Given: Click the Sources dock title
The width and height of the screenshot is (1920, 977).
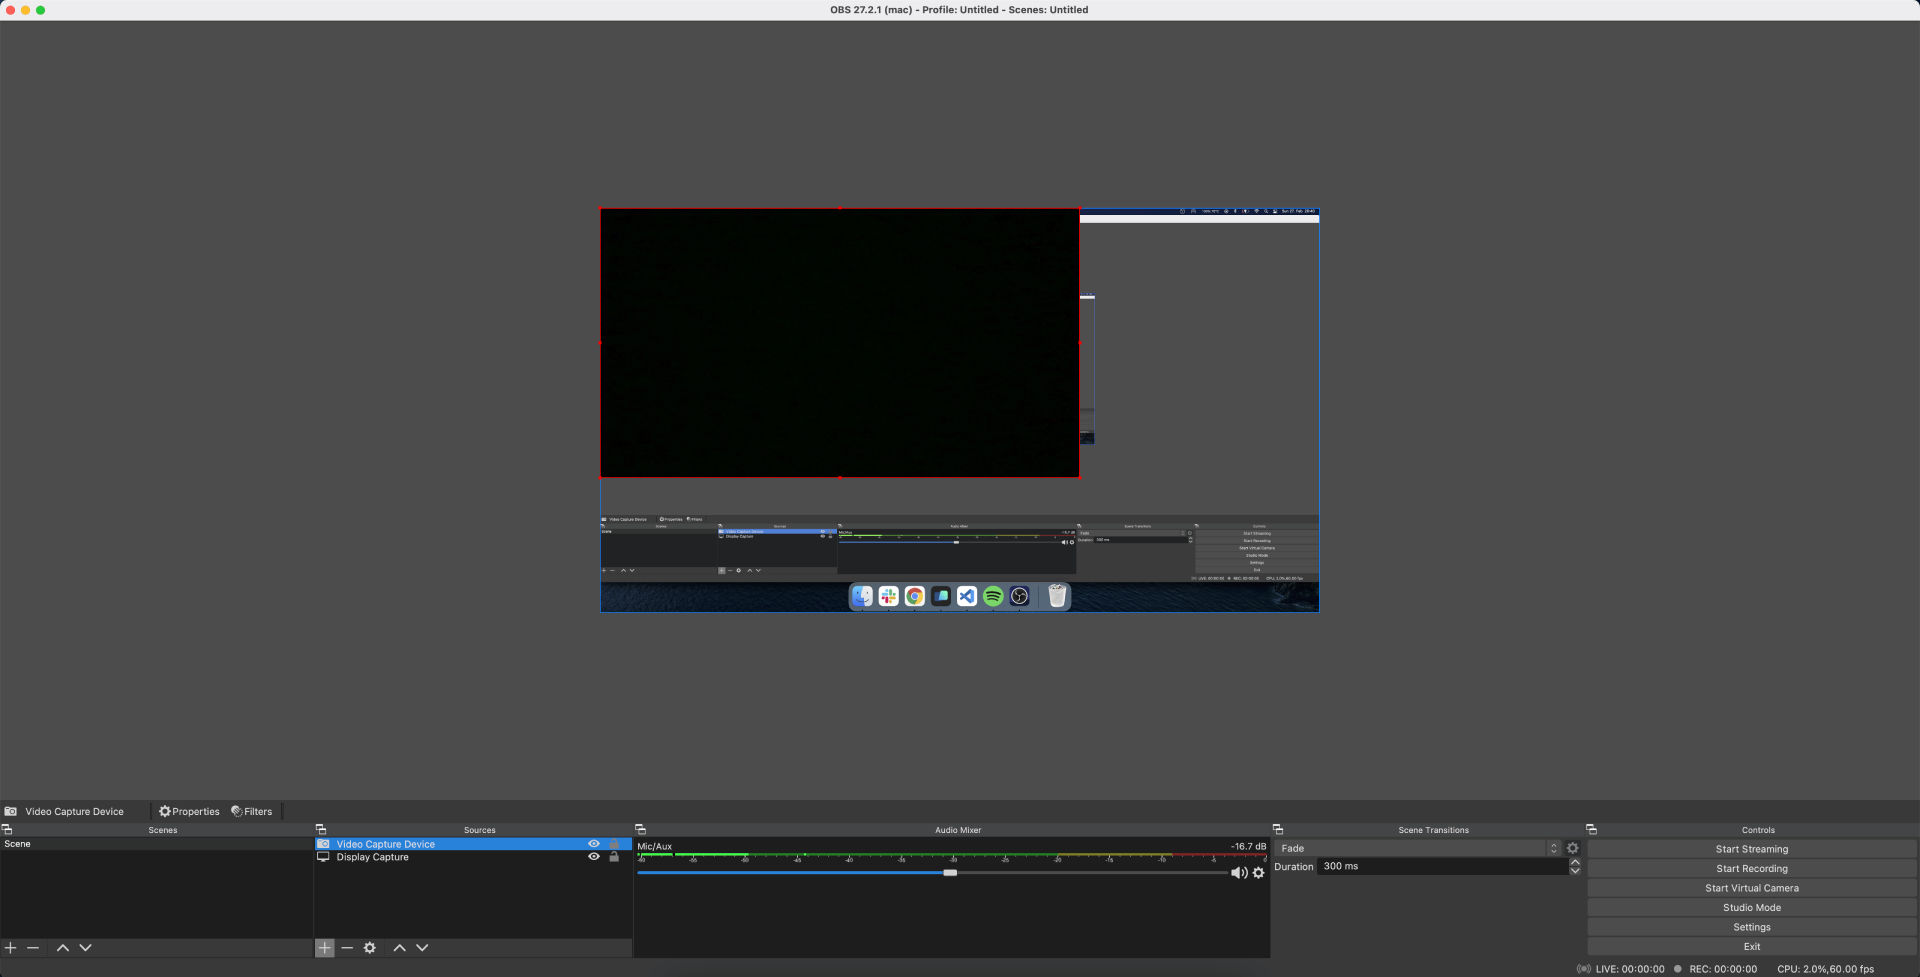Looking at the screenshot, I should (479, 830).
